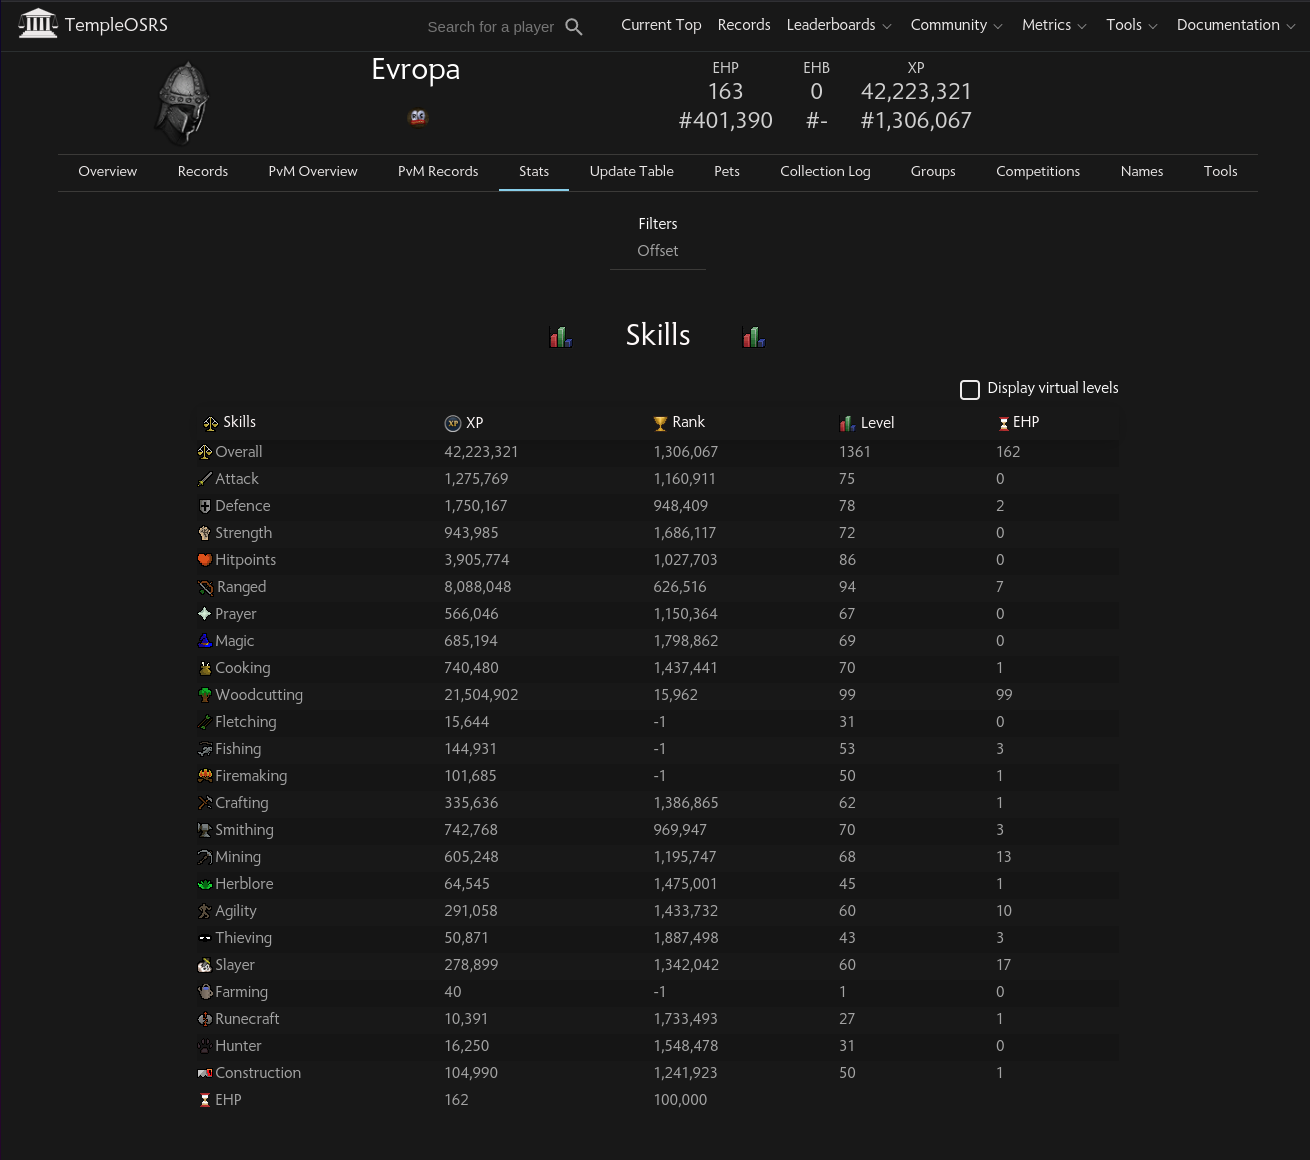Switch to the Groups tab
The height and width of the screenshot is (1160, 1310).
coord(933,171)
